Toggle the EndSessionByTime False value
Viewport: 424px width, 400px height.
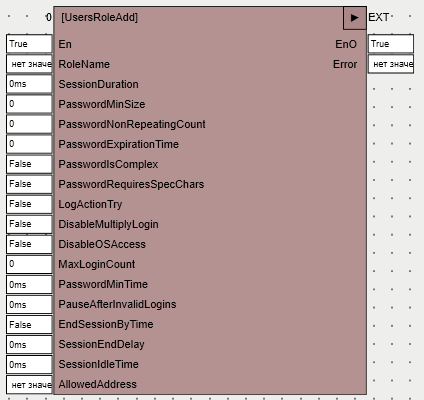[x=29, y=324]
